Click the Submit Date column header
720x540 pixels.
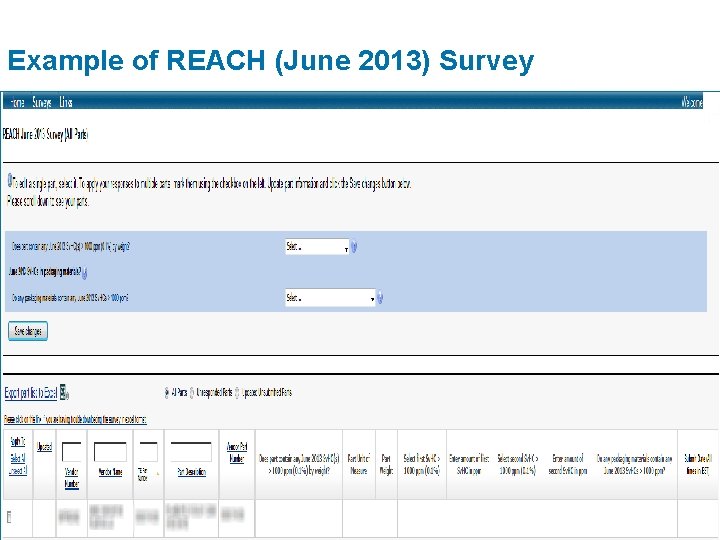click(x=698, y=464)
